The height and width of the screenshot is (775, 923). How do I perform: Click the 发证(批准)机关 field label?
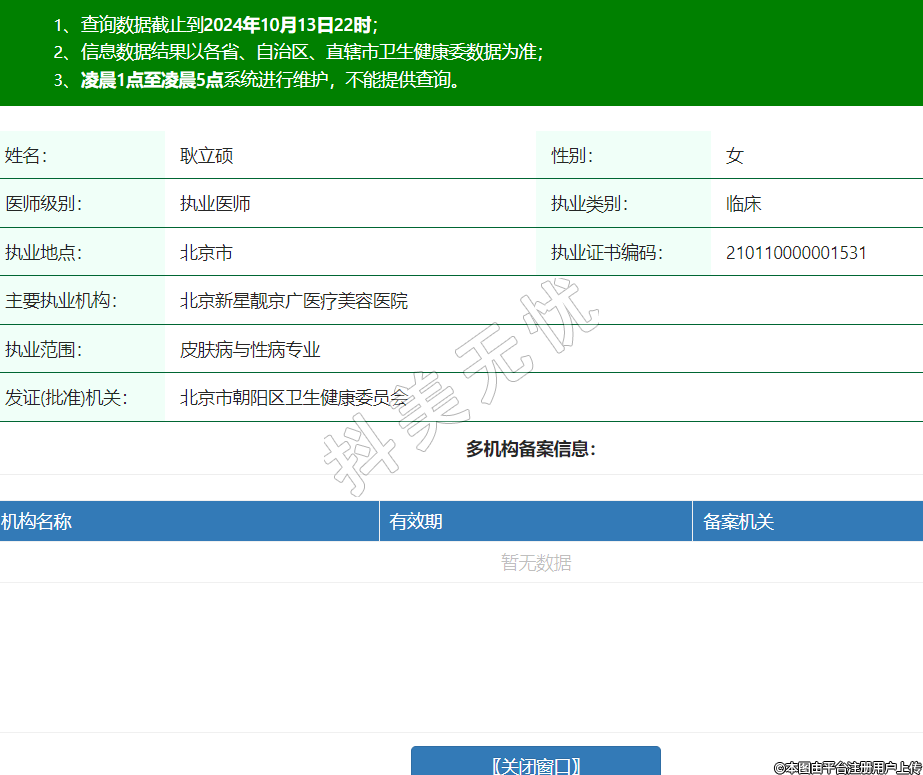click(67, 398)
